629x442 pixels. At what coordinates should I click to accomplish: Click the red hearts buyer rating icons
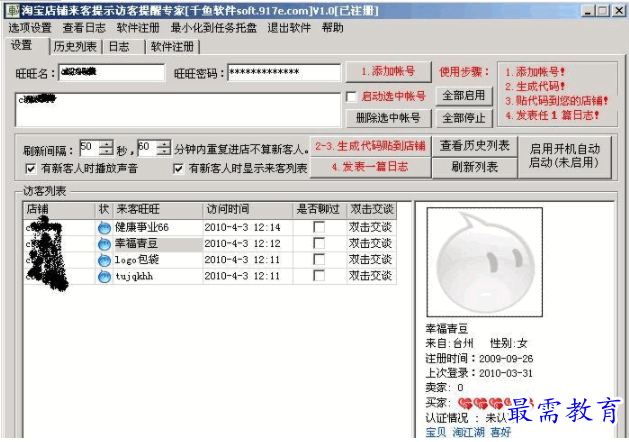pyautogui.click(x=495, y=402)
